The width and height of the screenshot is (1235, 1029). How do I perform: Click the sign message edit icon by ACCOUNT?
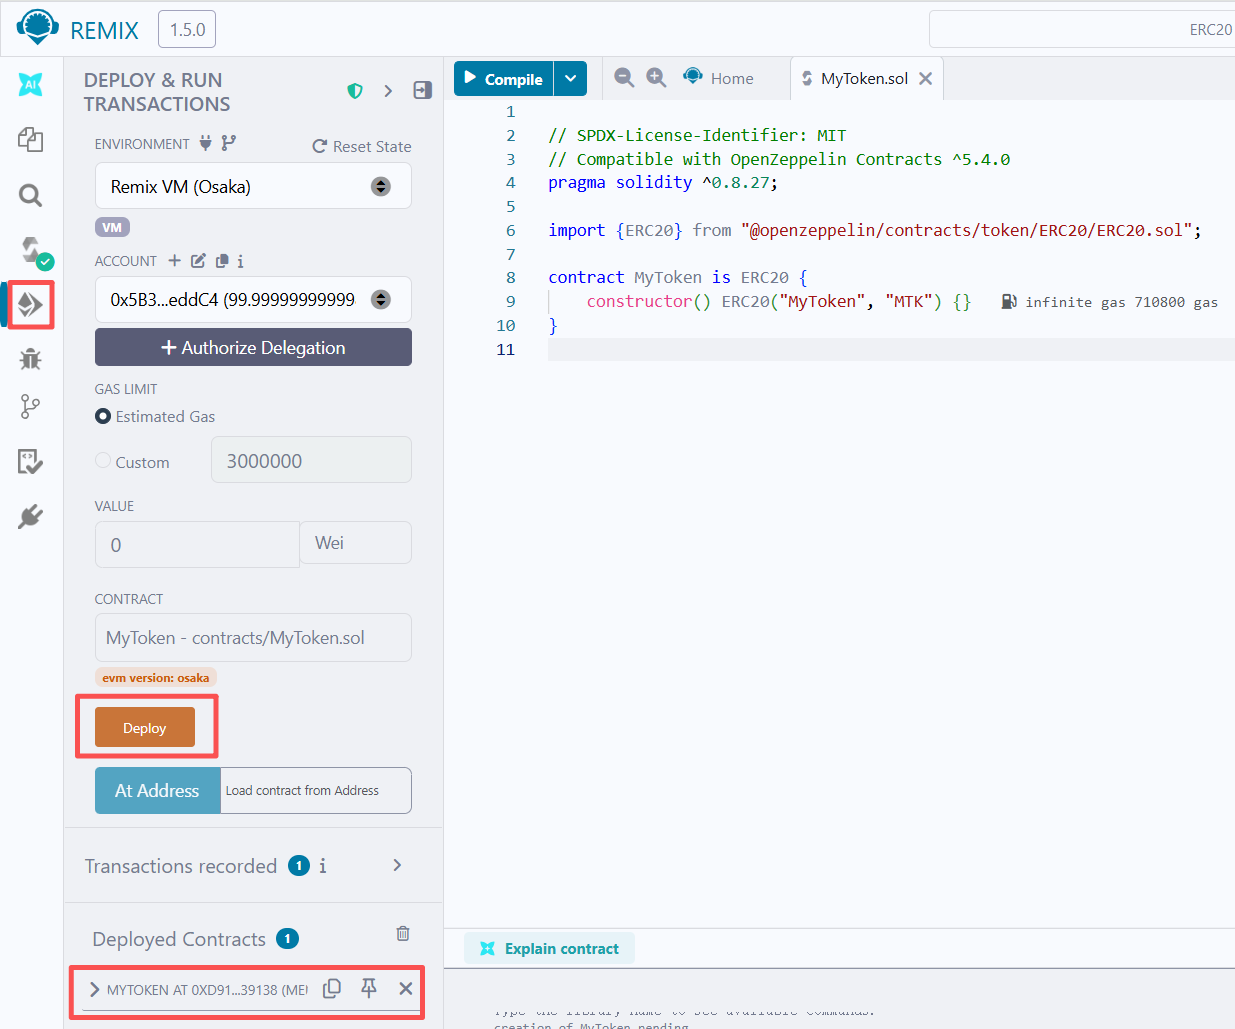198,261
